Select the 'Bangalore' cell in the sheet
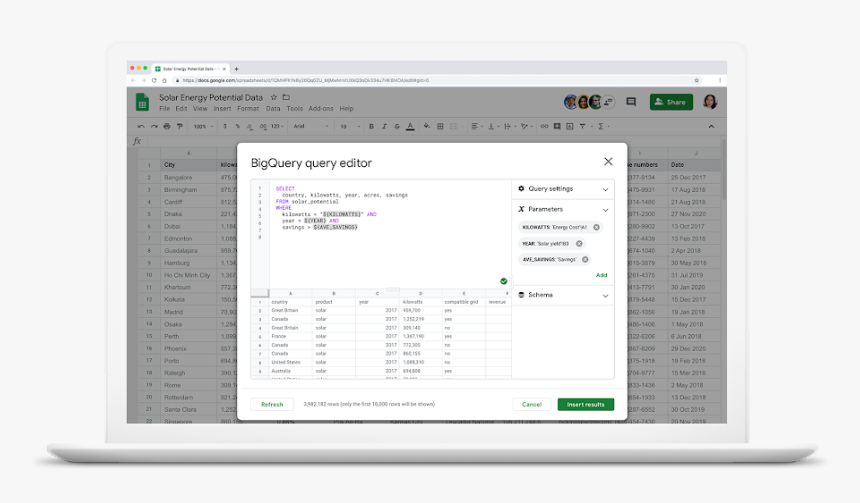The width and height of the screenshot is (860, 503). (x=188, y=178)
